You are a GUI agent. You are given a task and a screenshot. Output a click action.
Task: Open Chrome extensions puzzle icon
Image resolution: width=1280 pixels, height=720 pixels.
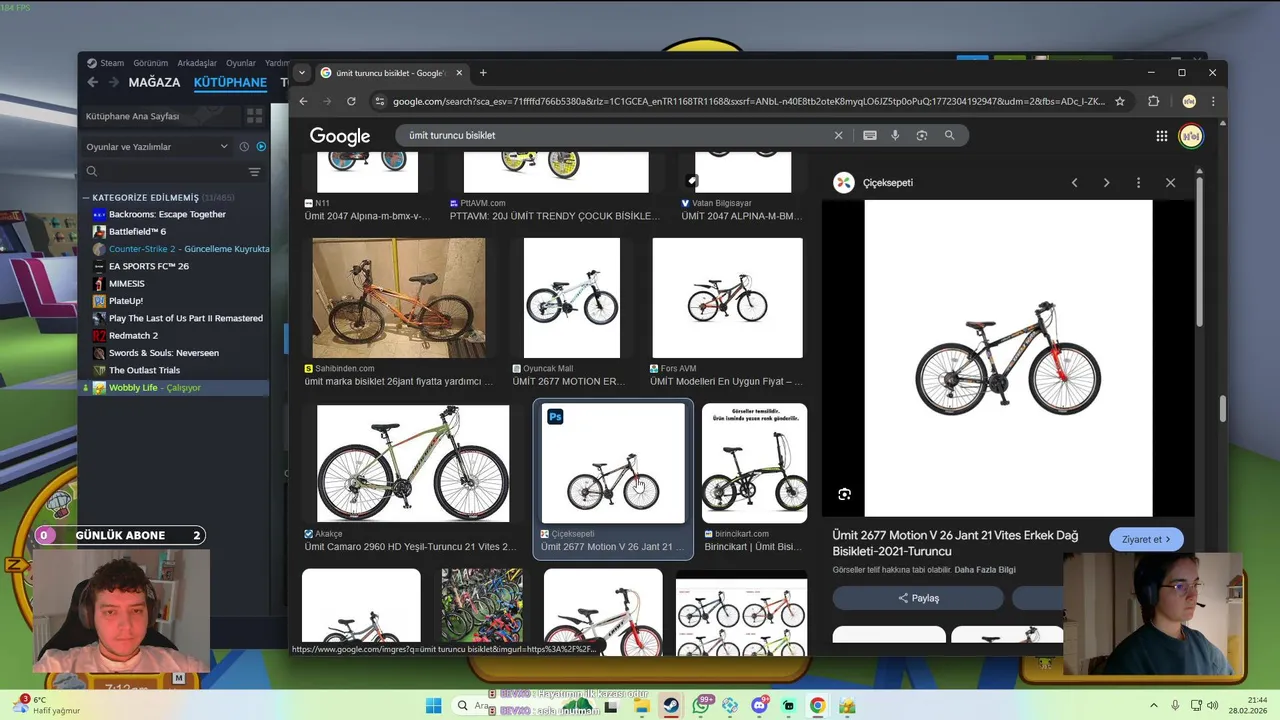1153,101
